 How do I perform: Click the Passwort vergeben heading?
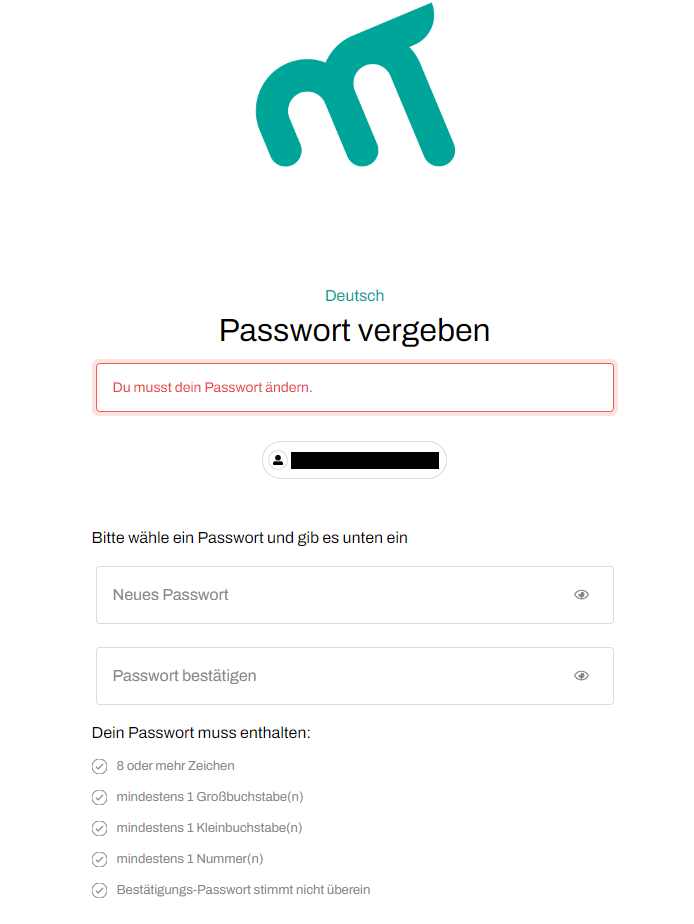(354, 330)
